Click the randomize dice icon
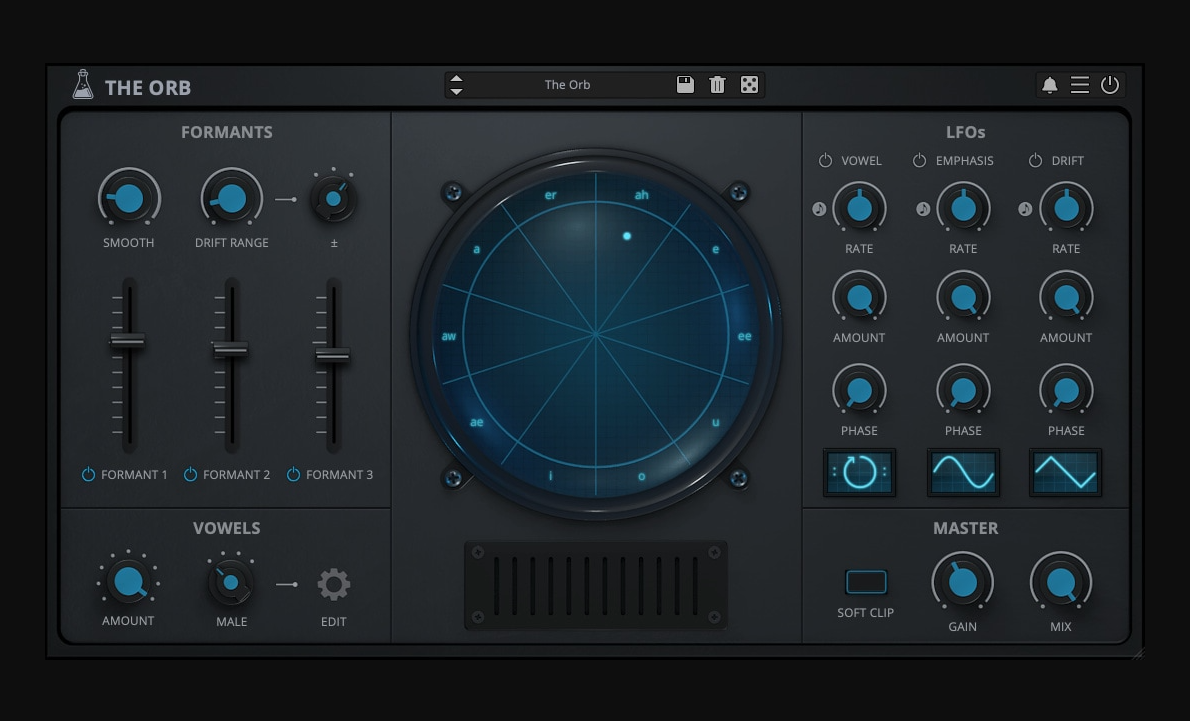This screenshot has width=1190, height=721. coord(749,85)
